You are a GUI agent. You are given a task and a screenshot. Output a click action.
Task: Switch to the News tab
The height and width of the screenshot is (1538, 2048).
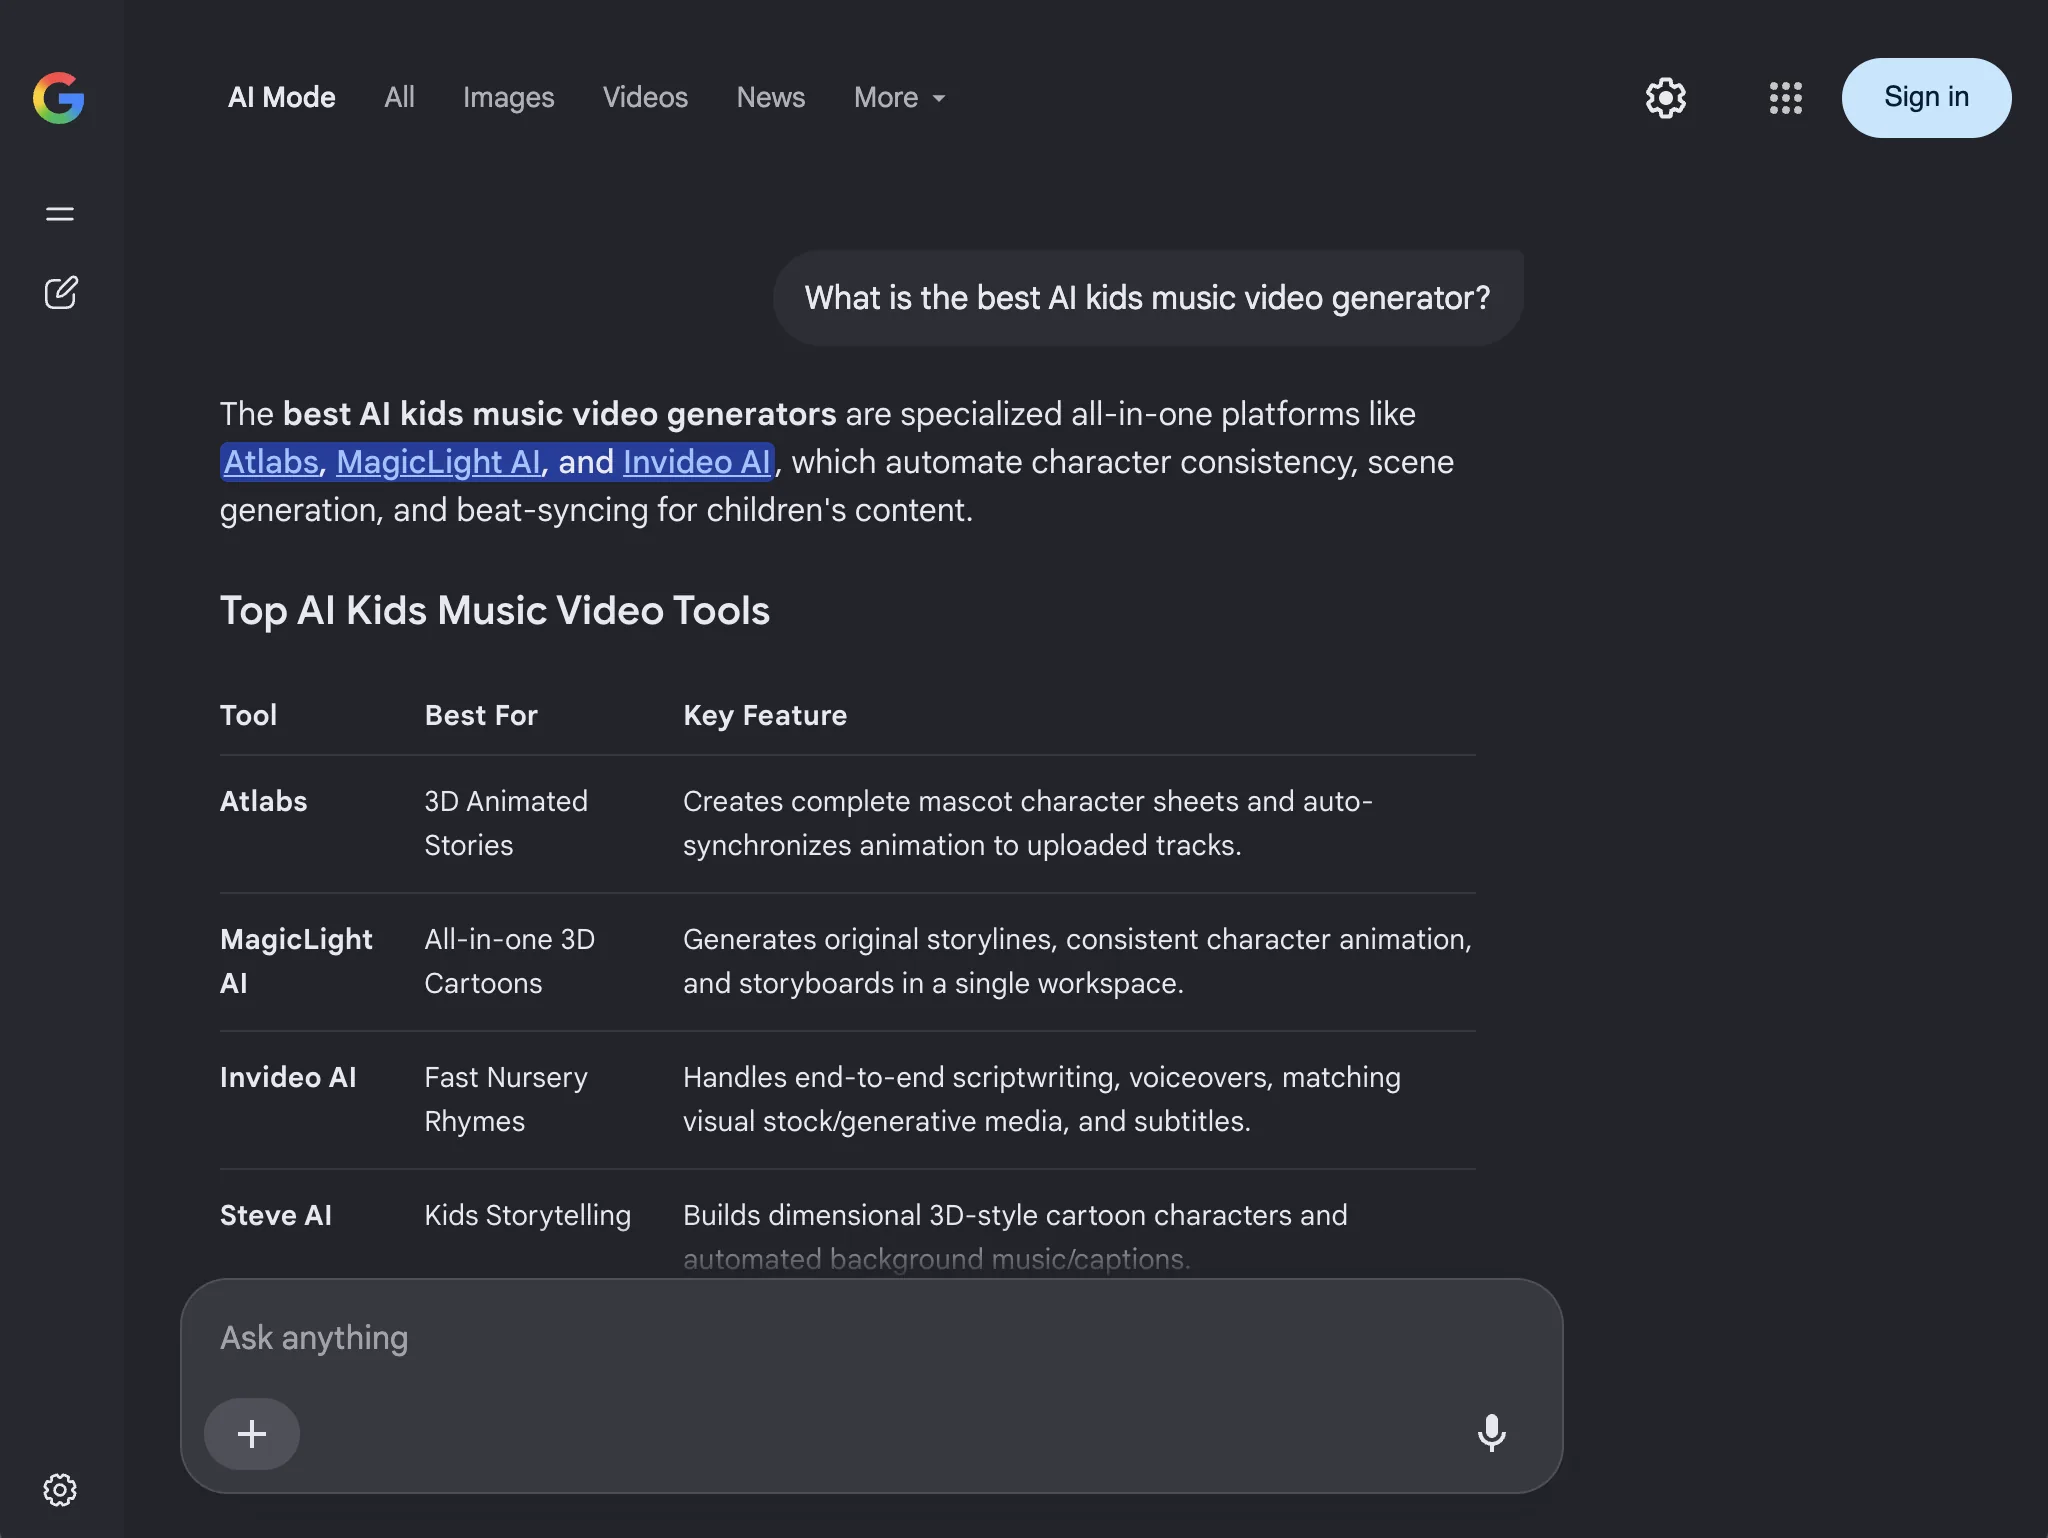tap(771, 98)
